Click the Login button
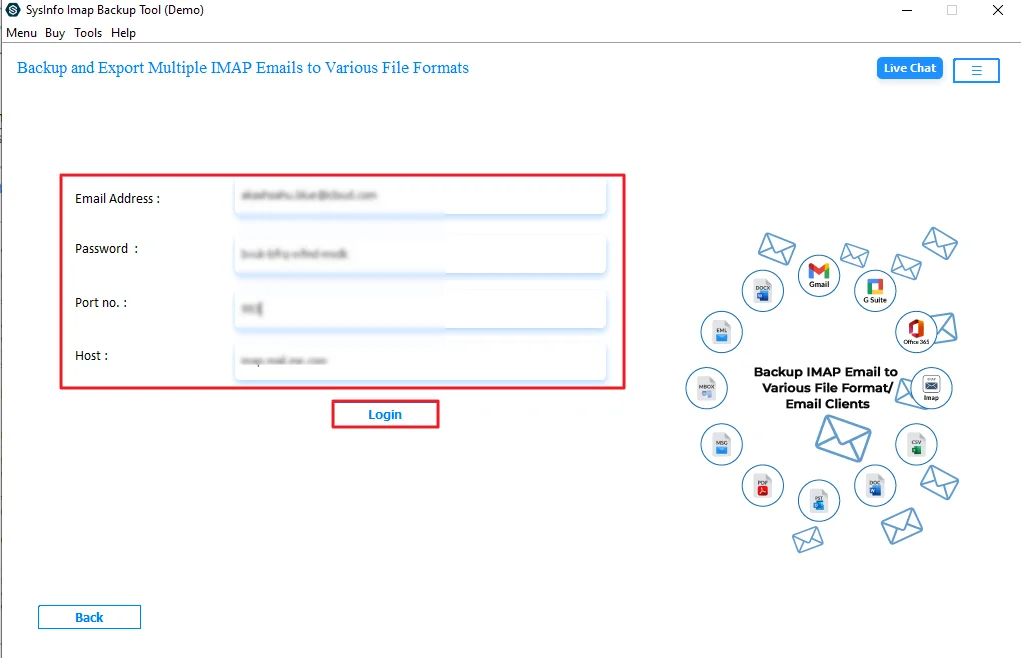Image resolution: width=1021 pixels, height=658 pixels. tap(385, 413)
